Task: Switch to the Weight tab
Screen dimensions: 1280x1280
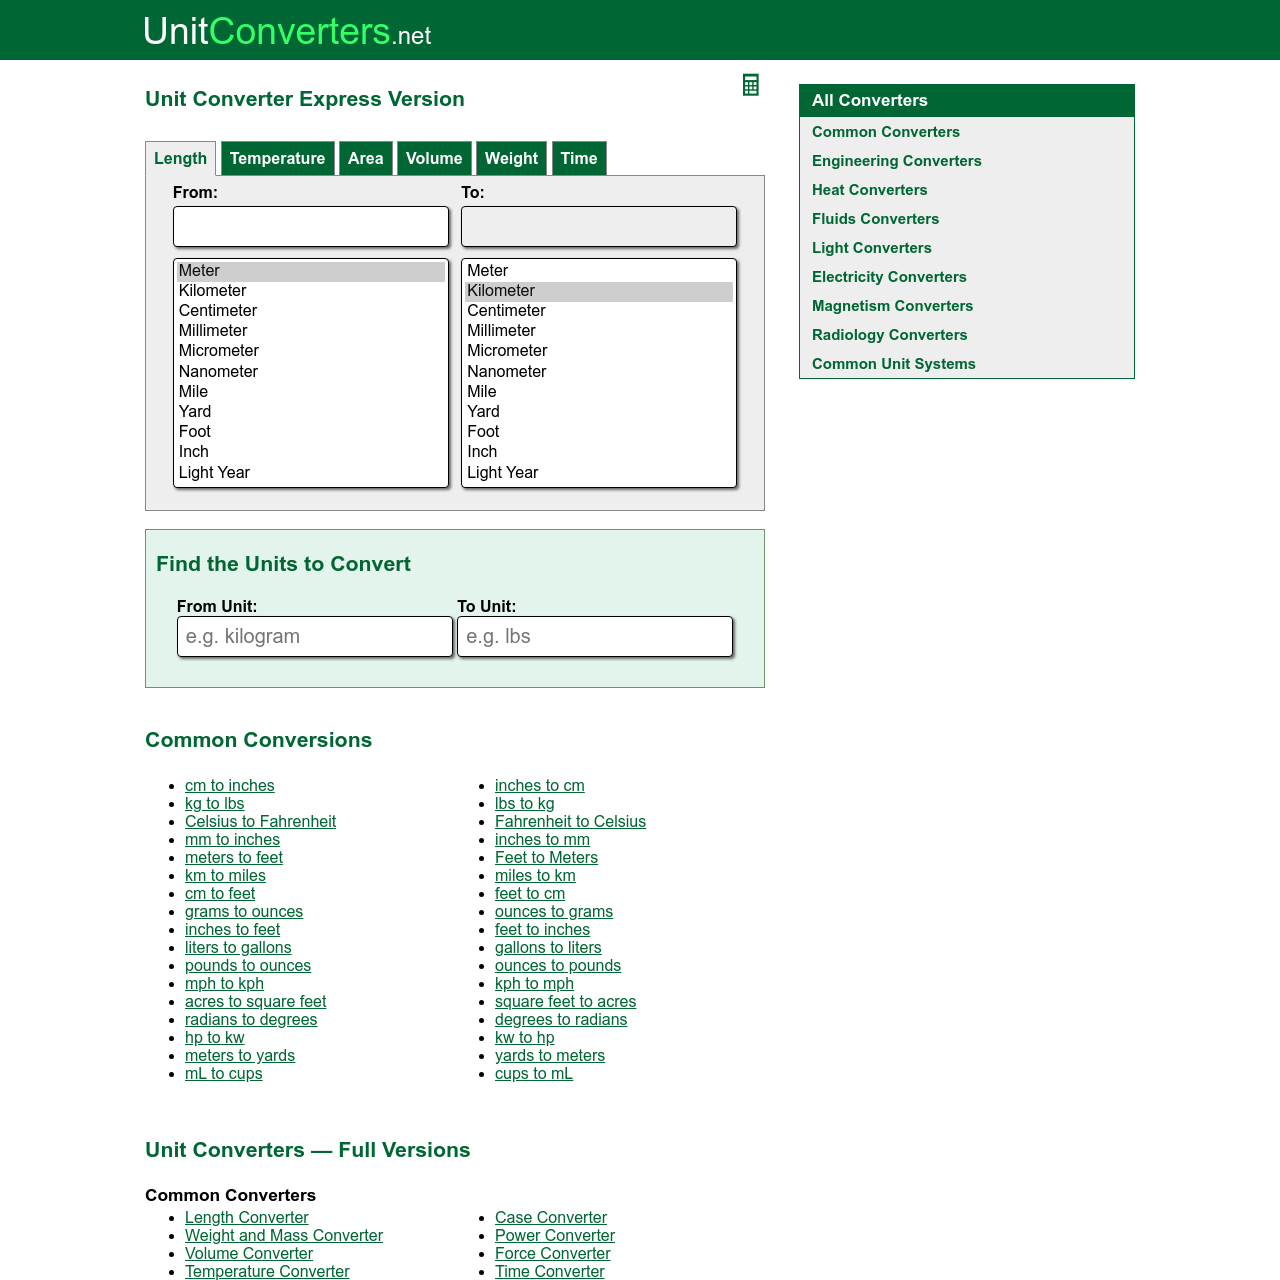Action: pyautogui.click(x=511, y=158)
